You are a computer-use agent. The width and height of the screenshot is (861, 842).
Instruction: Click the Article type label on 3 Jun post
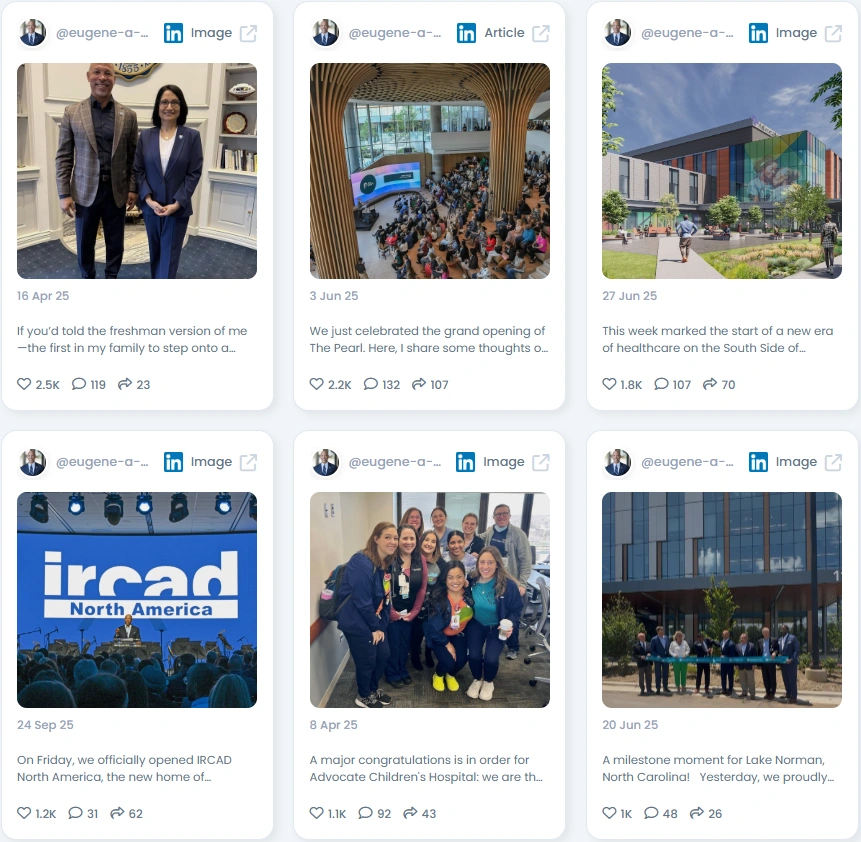(504, 33)
